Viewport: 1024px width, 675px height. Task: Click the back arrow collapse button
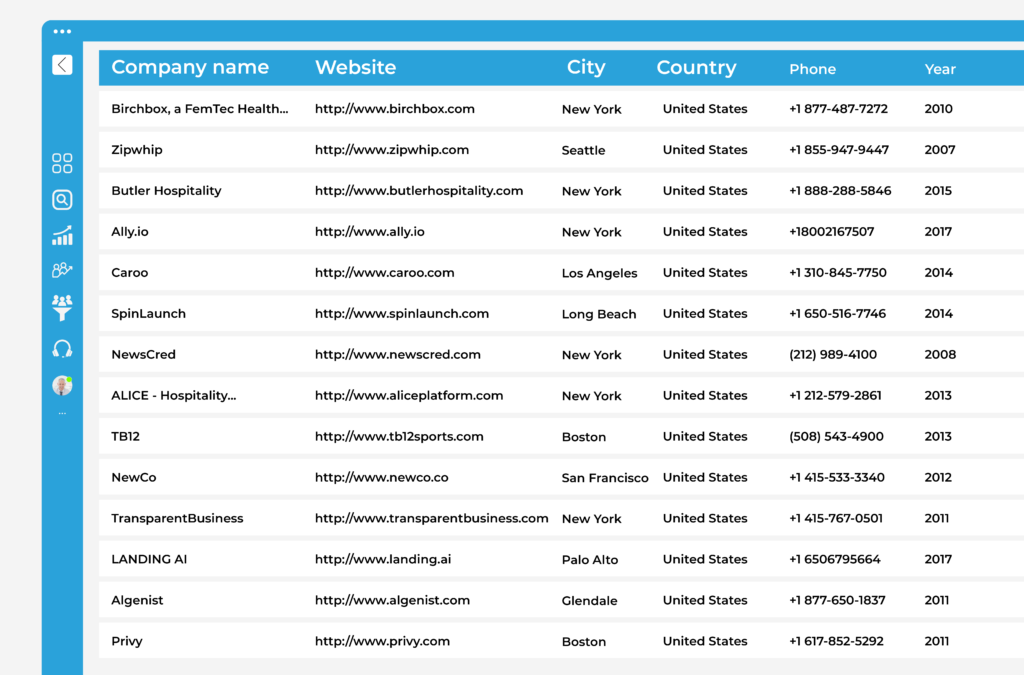(62, 65)
